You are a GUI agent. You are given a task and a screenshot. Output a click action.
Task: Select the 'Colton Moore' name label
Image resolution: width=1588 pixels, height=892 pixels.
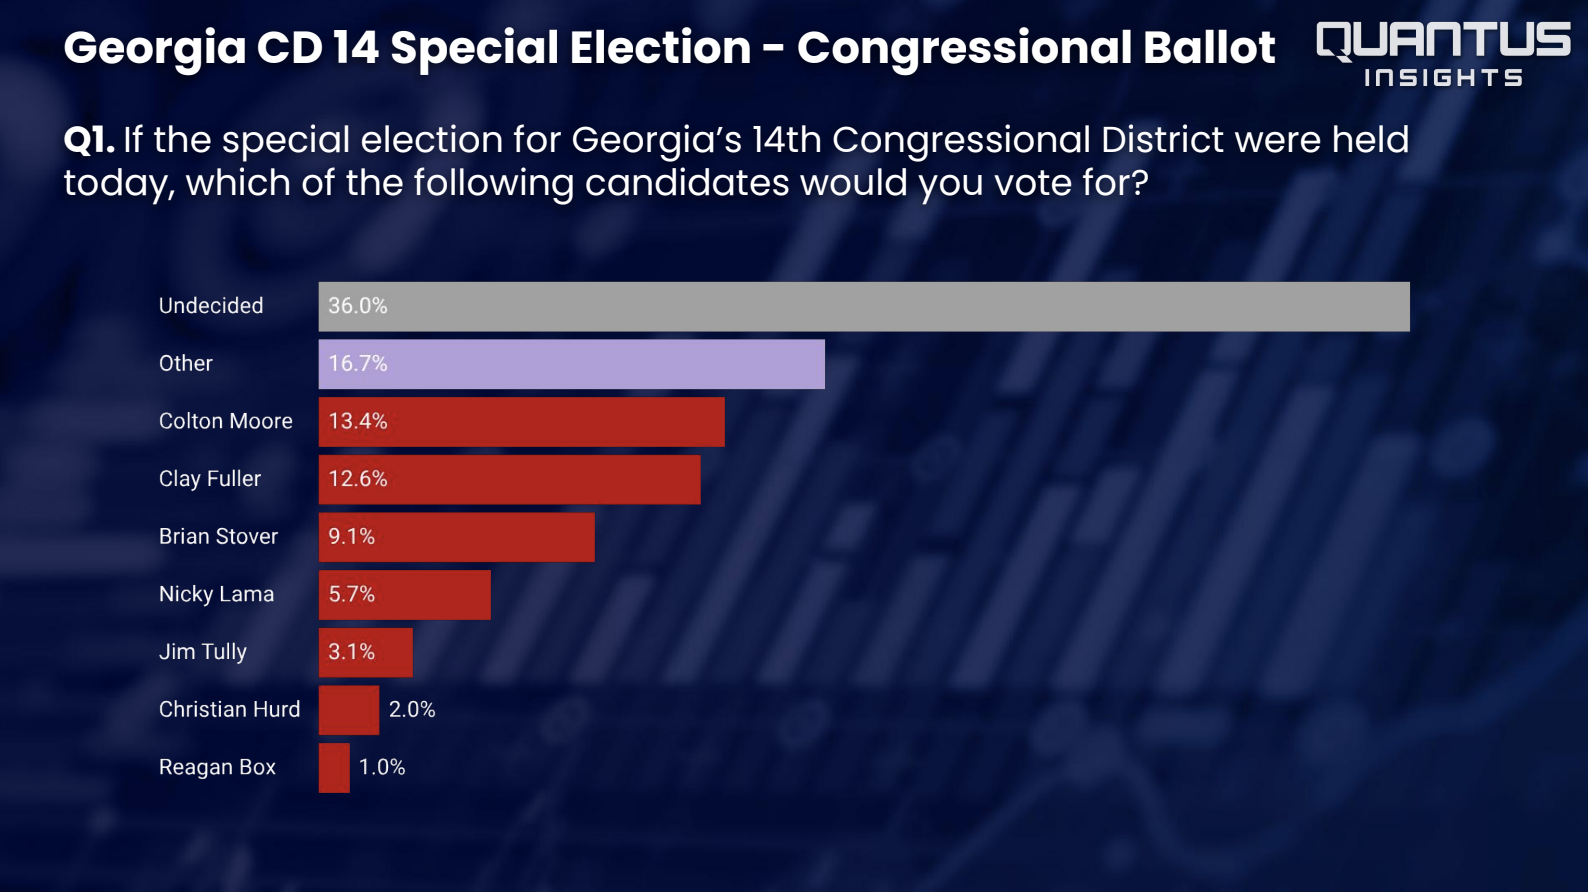click(x=226, y=421)
